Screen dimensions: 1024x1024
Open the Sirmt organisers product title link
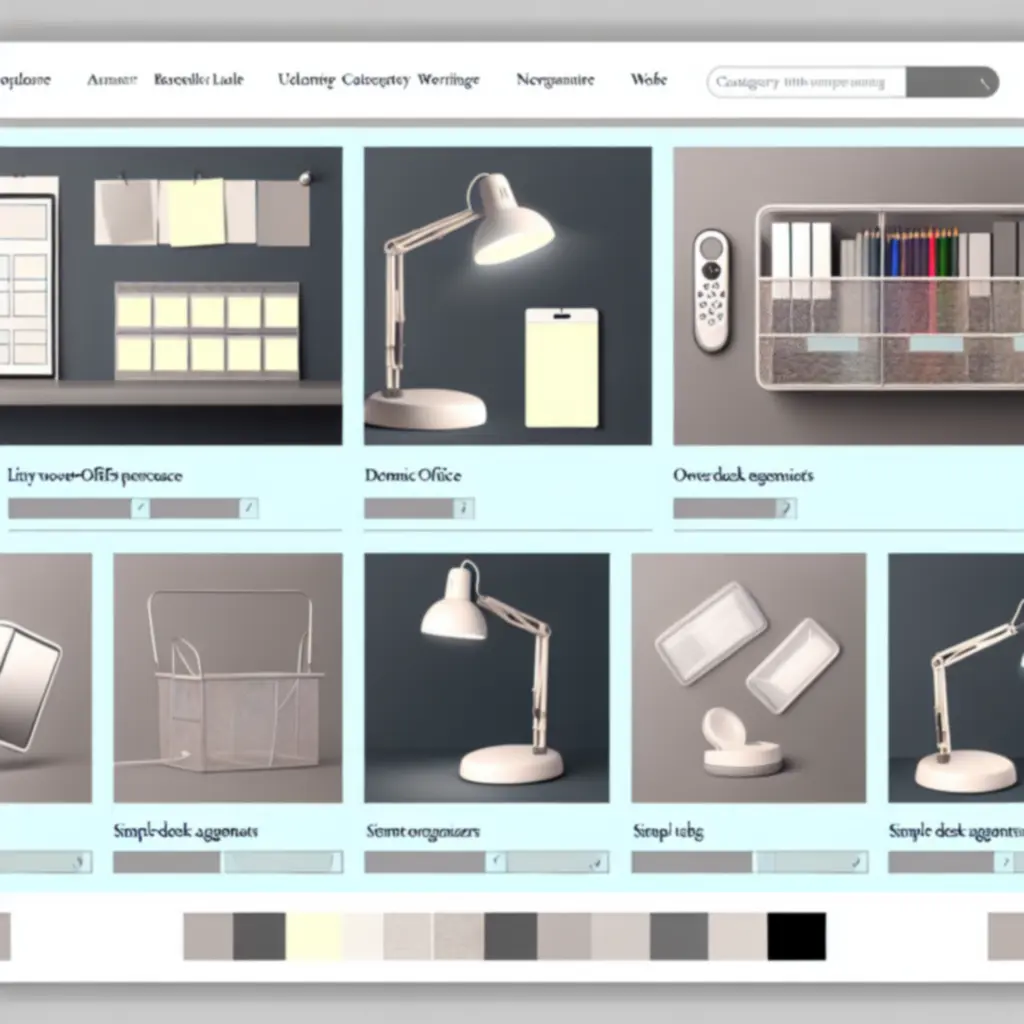coord(422,831)
